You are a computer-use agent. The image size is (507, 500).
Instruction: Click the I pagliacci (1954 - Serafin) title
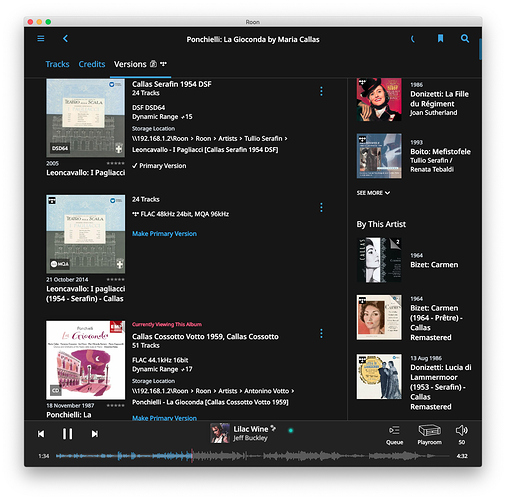click(86, 294)
